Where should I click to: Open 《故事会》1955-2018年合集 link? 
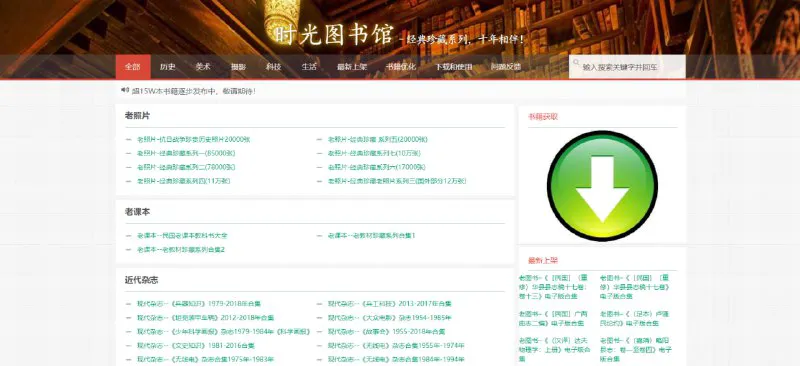click(387, 331)
